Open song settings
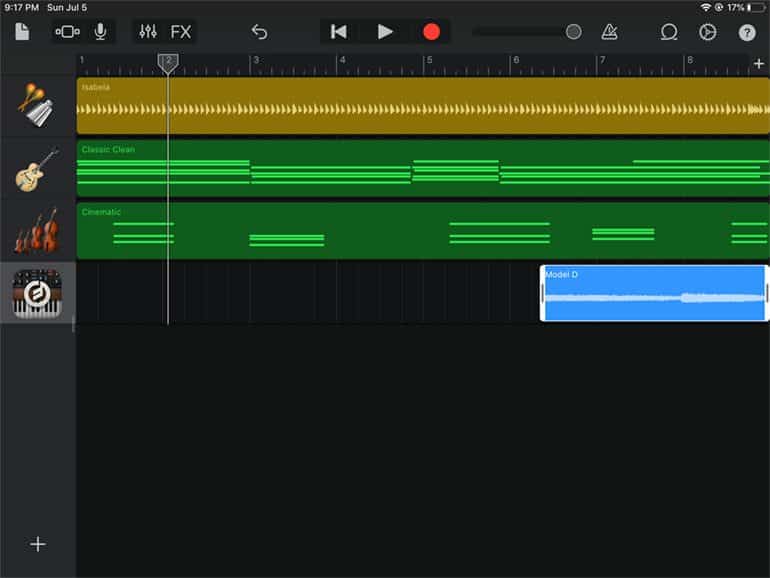 pos(708,32)
